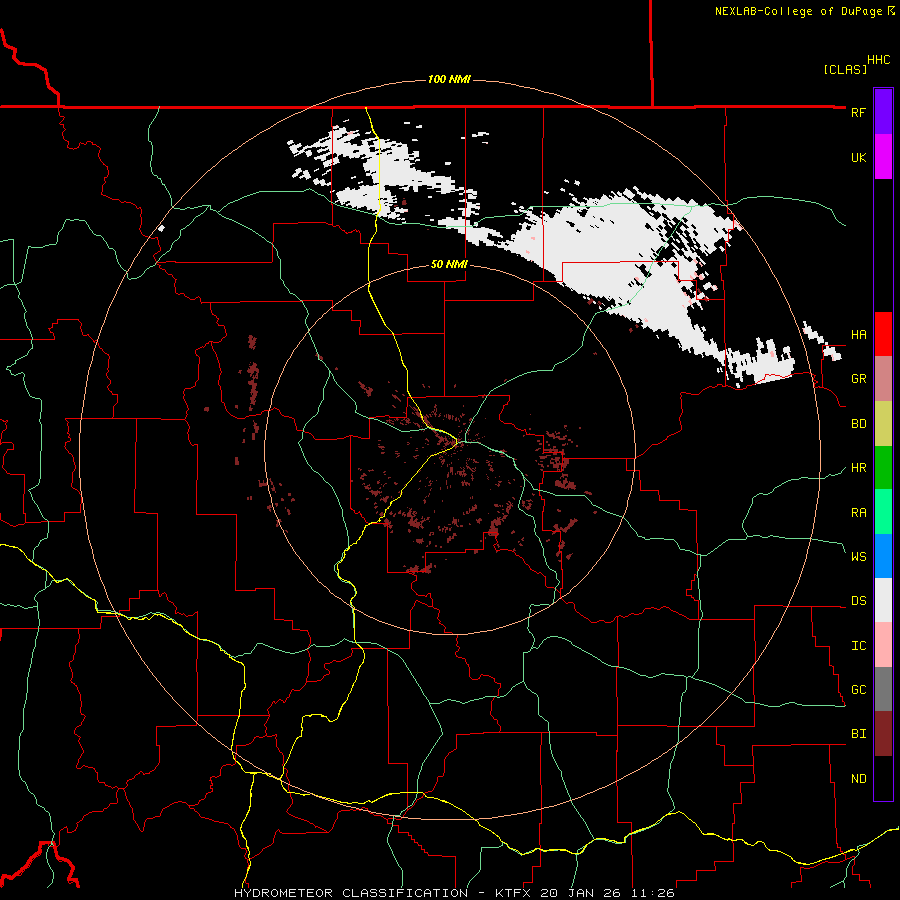Click the BI legend label
The image size is (900, 900).
pos(858,734)
